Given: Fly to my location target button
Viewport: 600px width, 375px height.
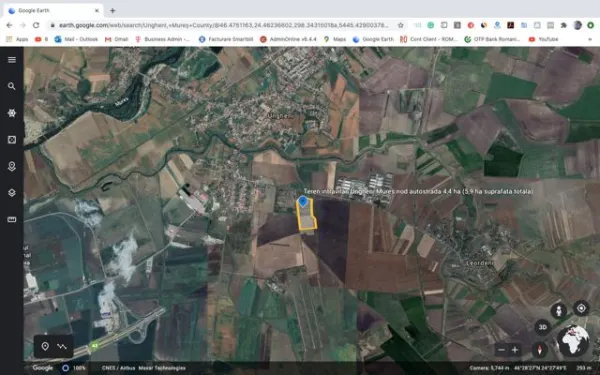Looking at the screenshot, I should (581, 308).
